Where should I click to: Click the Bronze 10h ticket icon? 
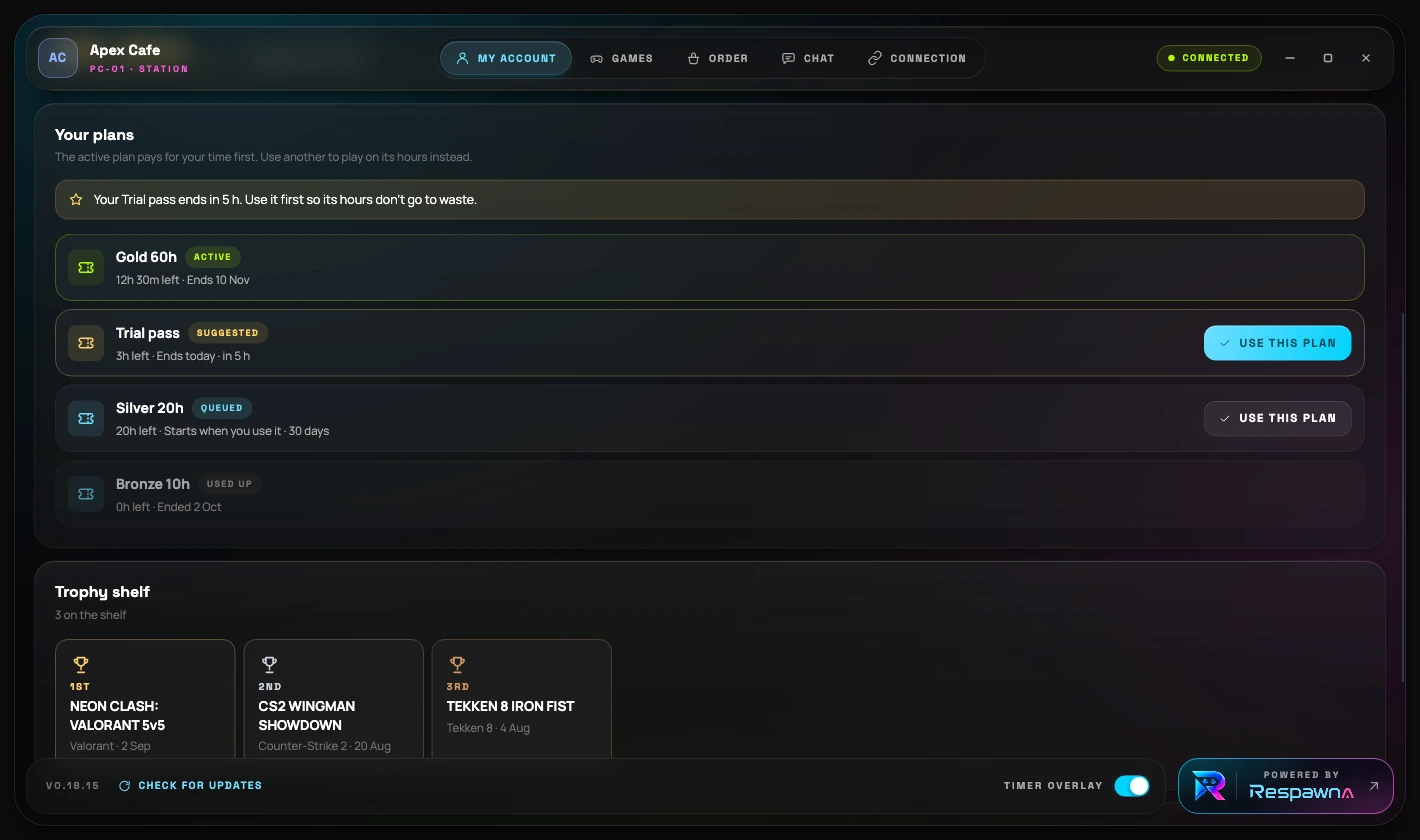(86, 494)
